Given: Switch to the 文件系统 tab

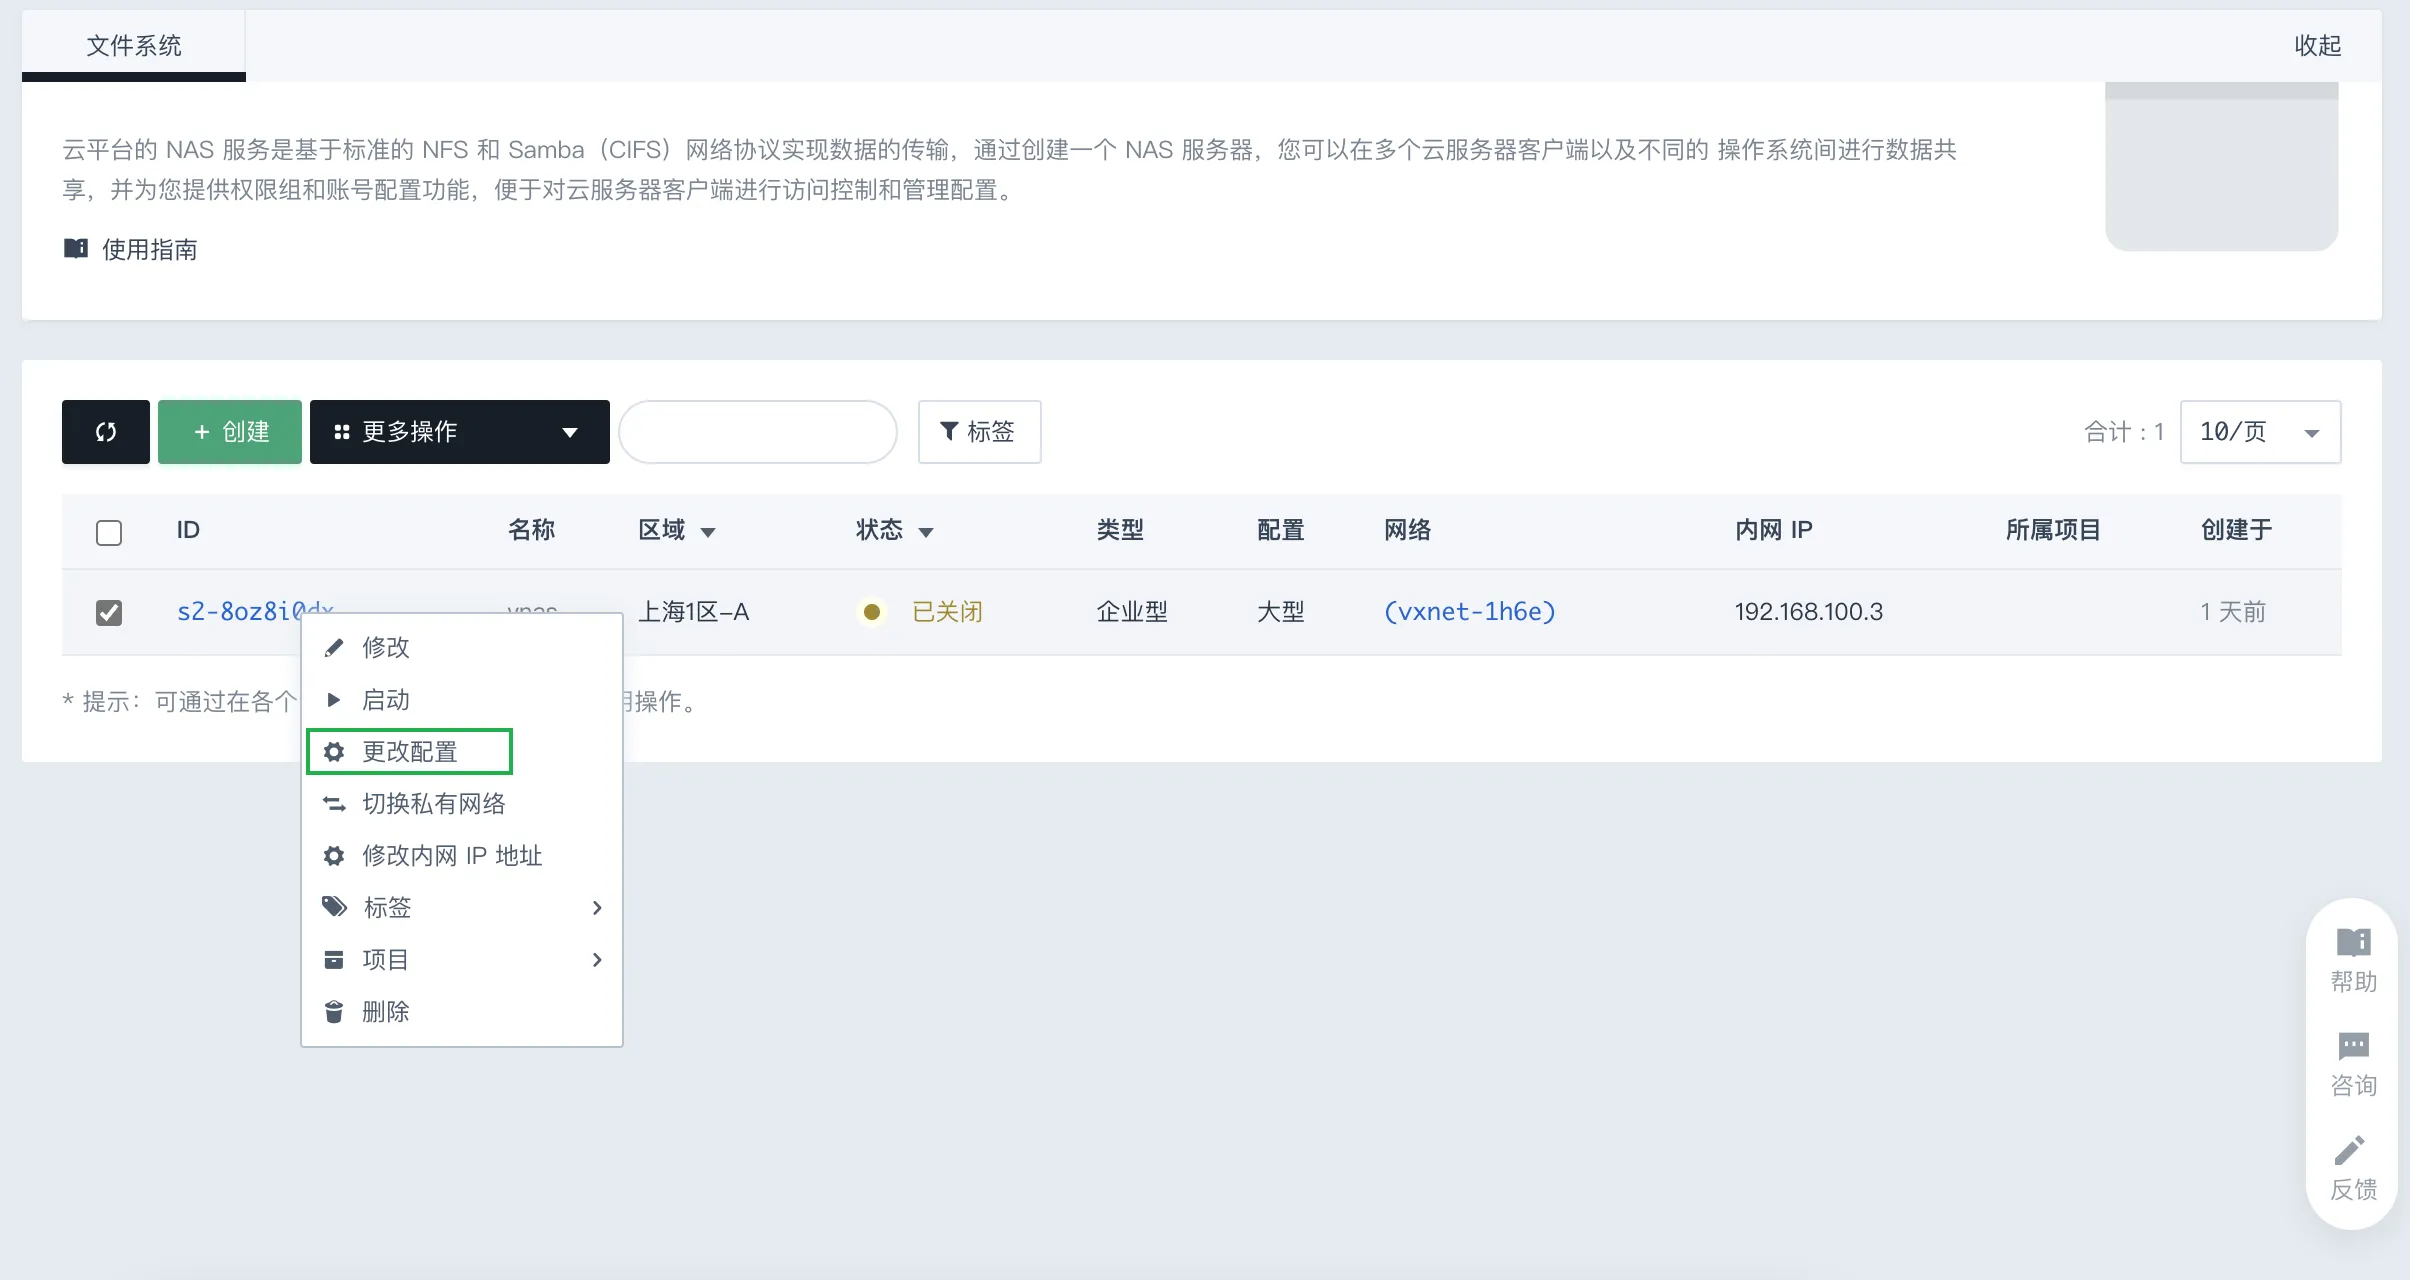Looking at the screenshot, I should pos(134,45).
